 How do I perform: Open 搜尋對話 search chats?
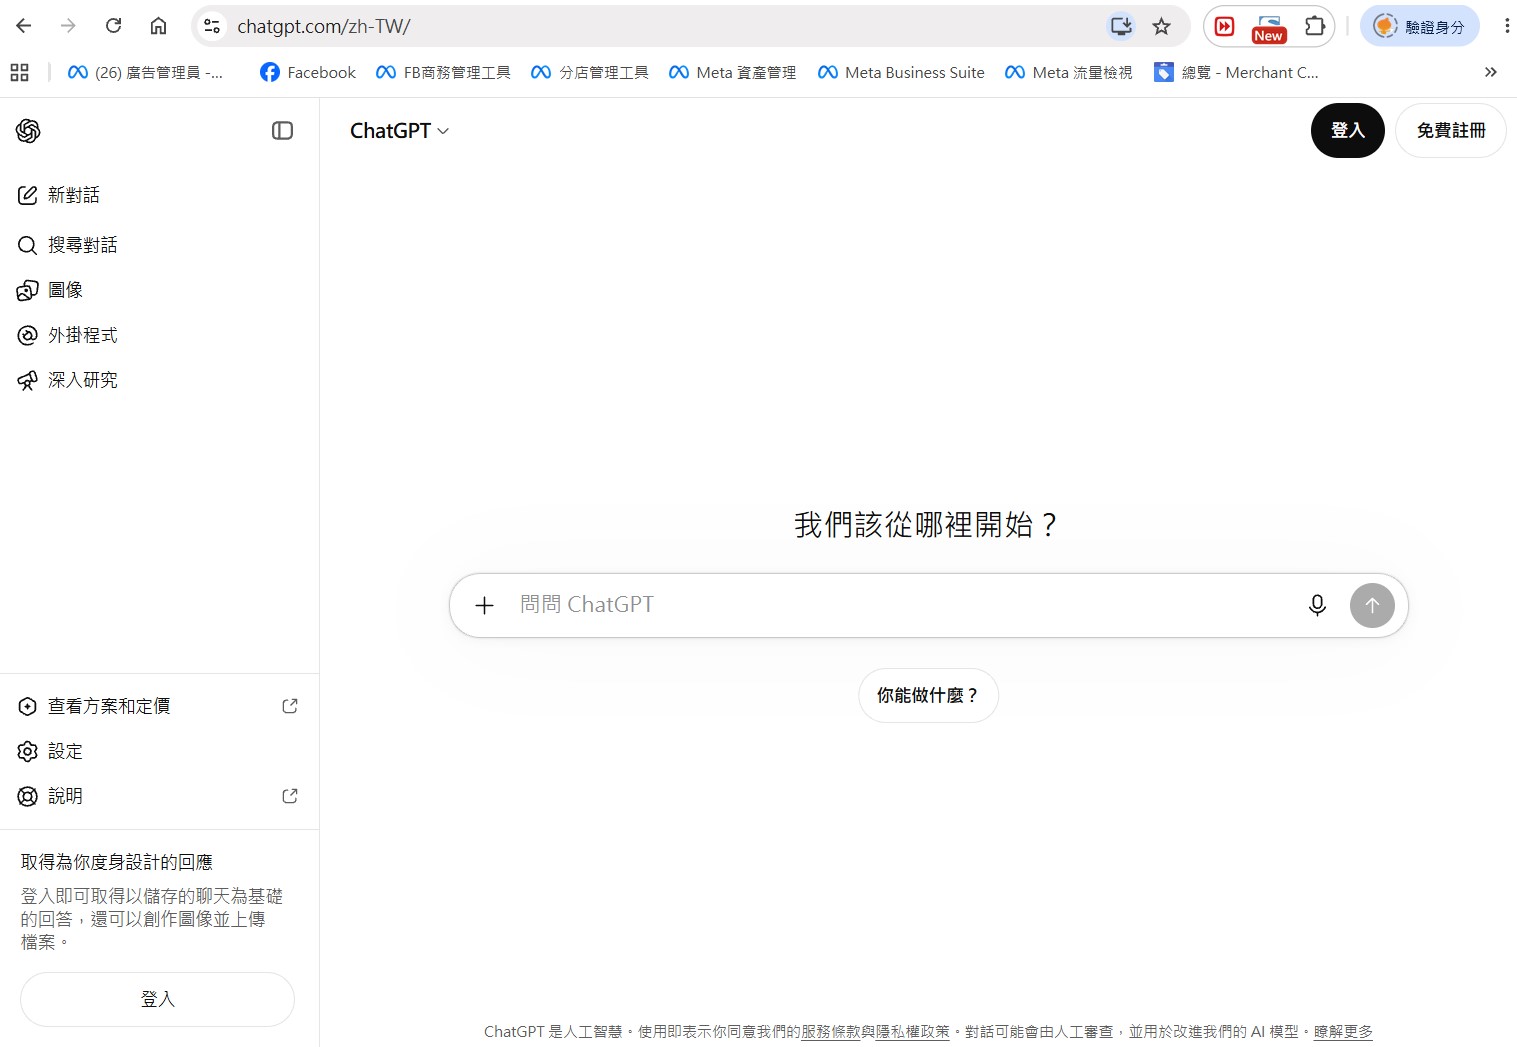click(x=68, y=245)
